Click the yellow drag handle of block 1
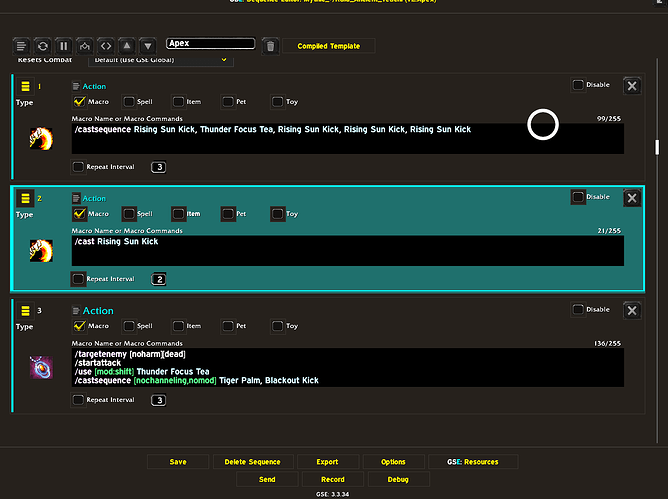Viewport: 668px width, 499px height. [x=25, y=86]
